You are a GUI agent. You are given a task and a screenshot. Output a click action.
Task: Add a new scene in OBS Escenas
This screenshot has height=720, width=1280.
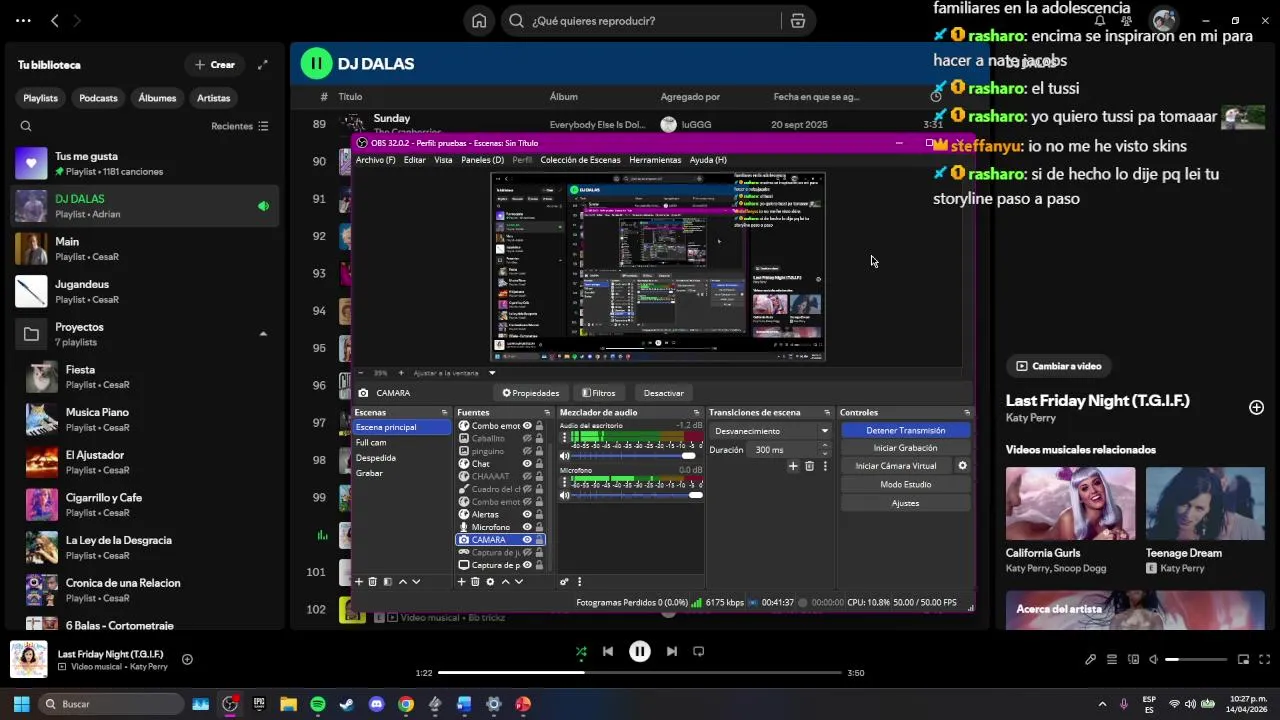tap(359, 582)
